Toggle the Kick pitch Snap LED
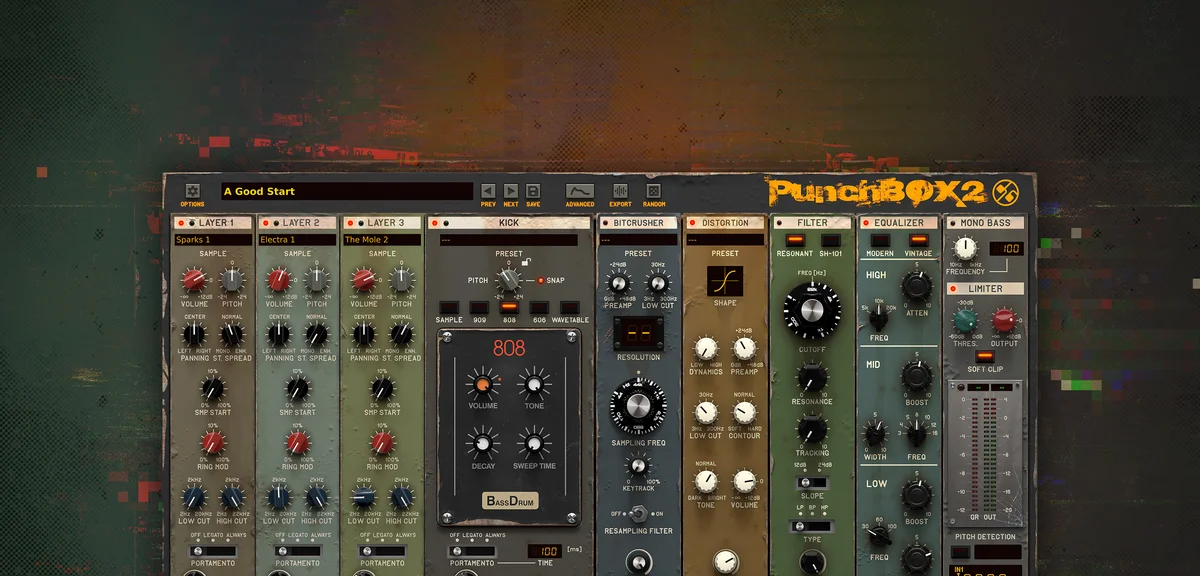 541,281
